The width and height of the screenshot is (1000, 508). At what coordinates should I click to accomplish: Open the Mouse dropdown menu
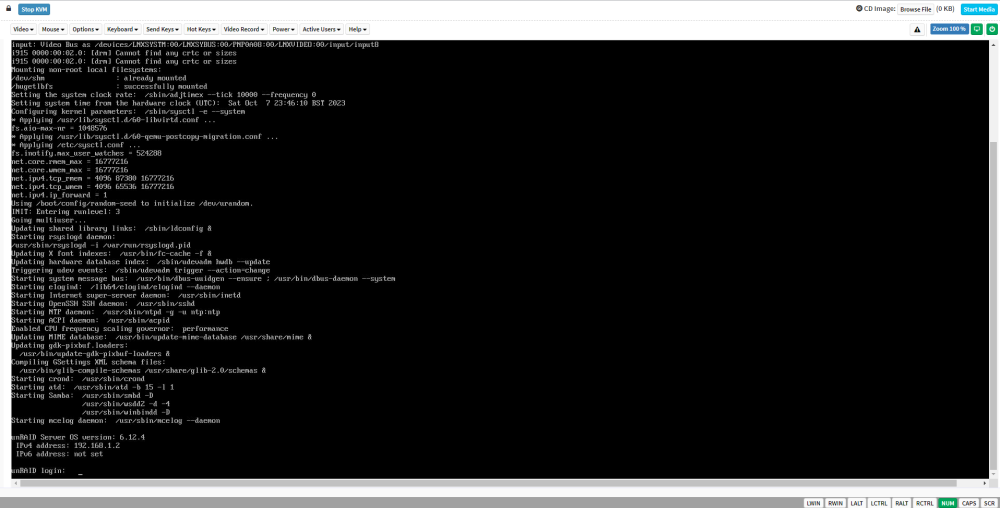coord(53,29)
